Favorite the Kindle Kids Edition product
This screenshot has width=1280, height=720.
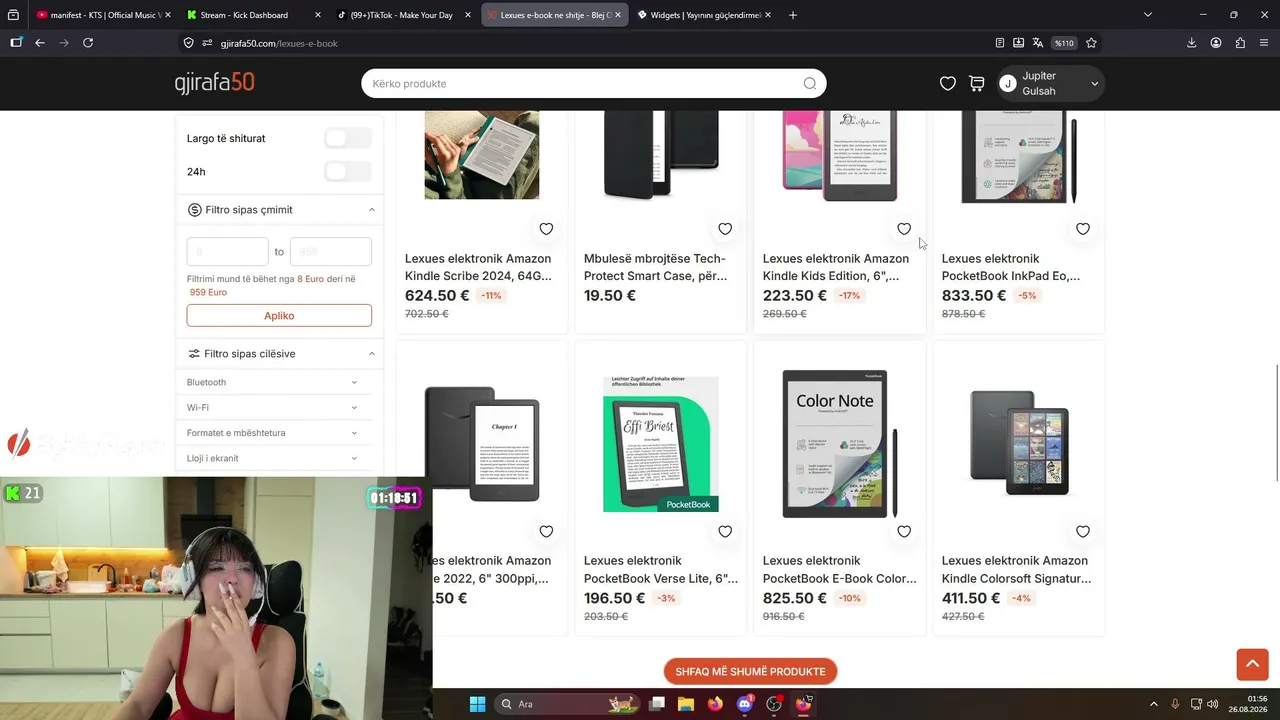tap(904, 229)
